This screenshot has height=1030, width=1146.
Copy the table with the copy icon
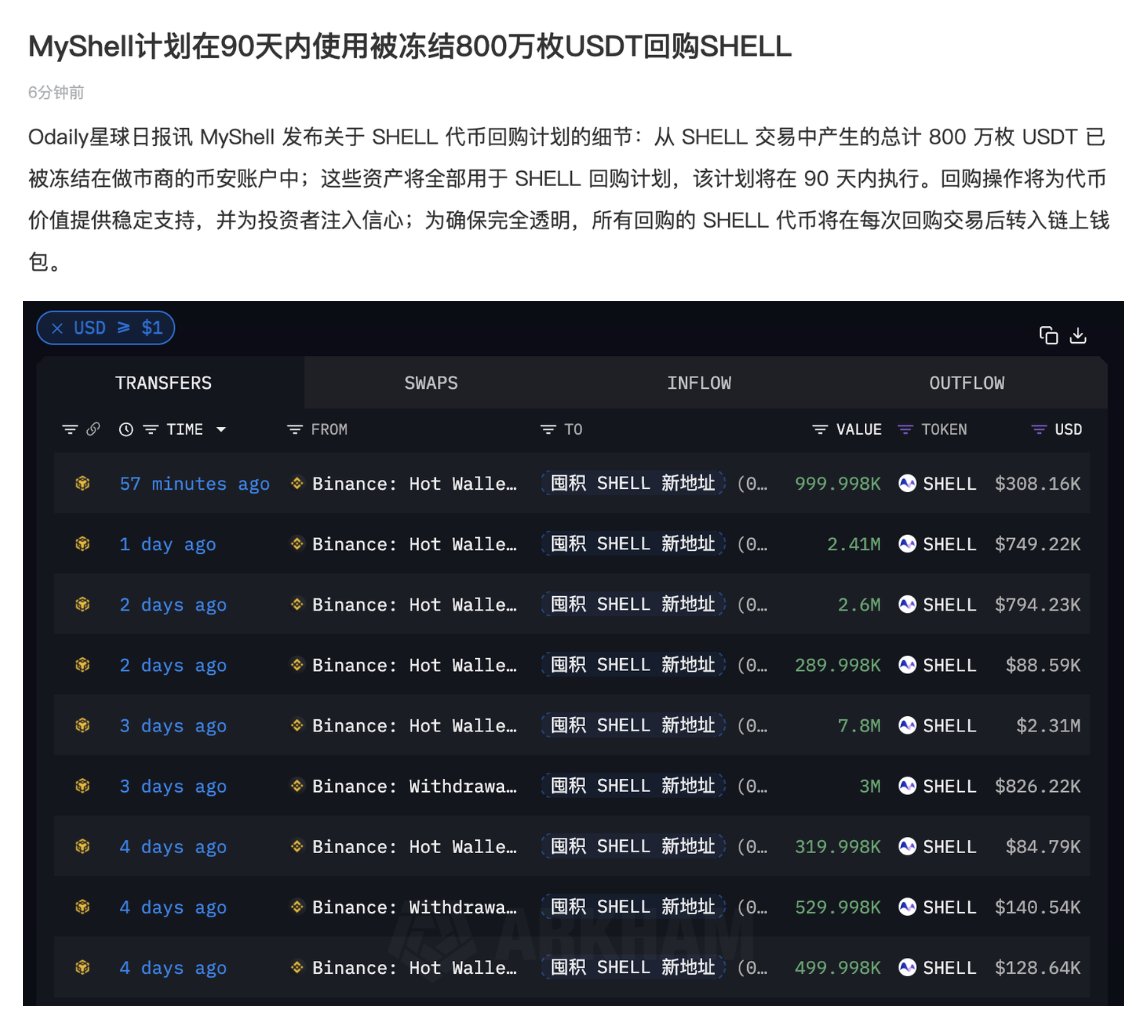pos(1049,335)
